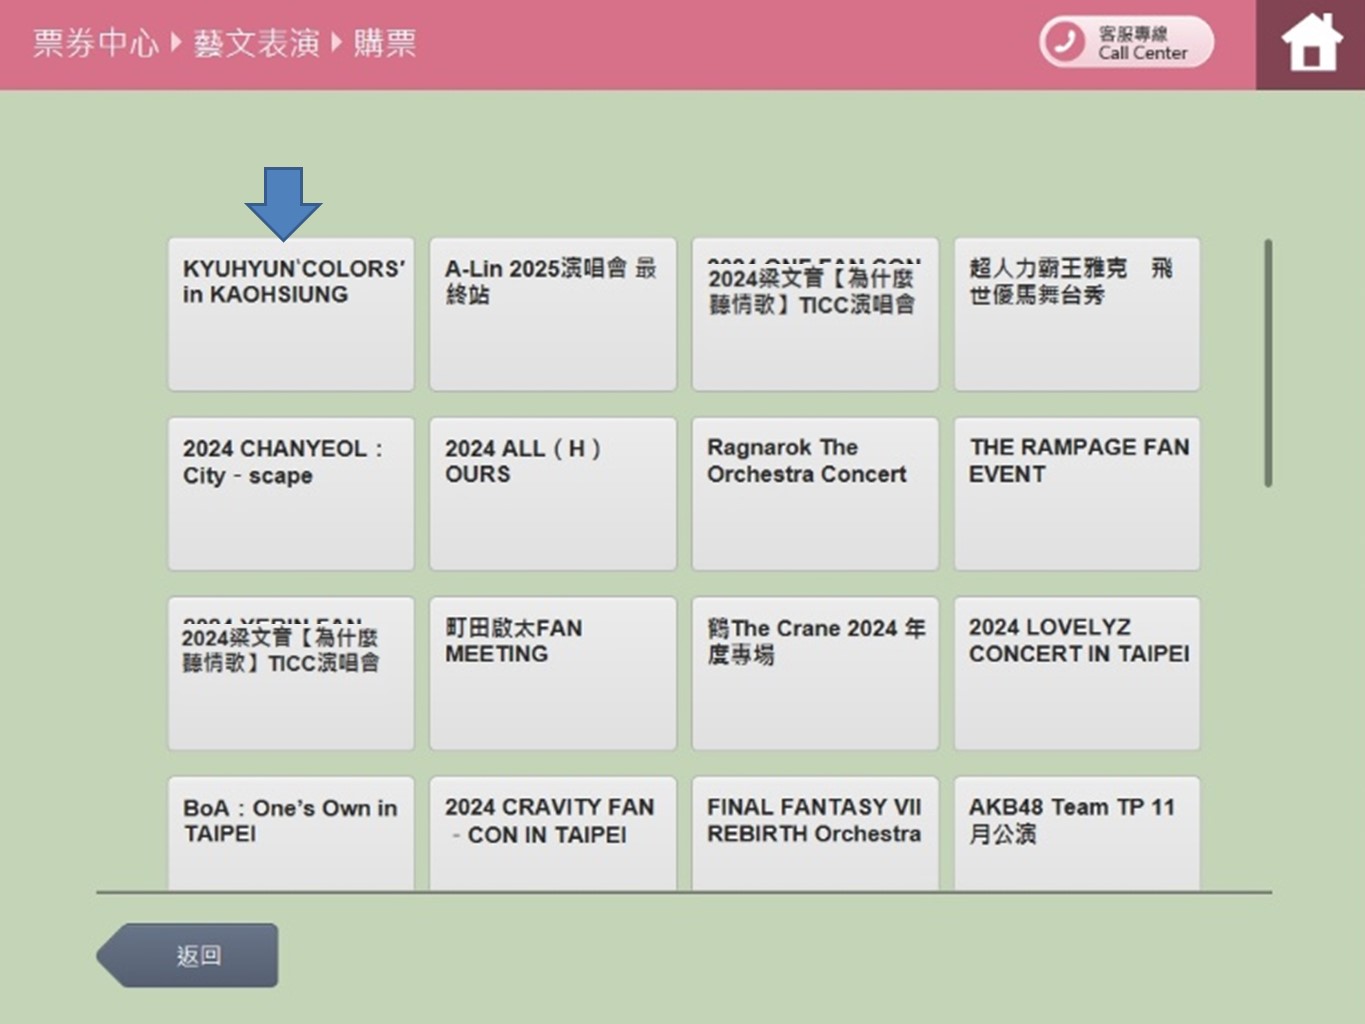Pick the 超人力霸王雅克 飛世優馬舞台秀 event
This screenshot has height=1024, width=1365.
coord(1077,314)
